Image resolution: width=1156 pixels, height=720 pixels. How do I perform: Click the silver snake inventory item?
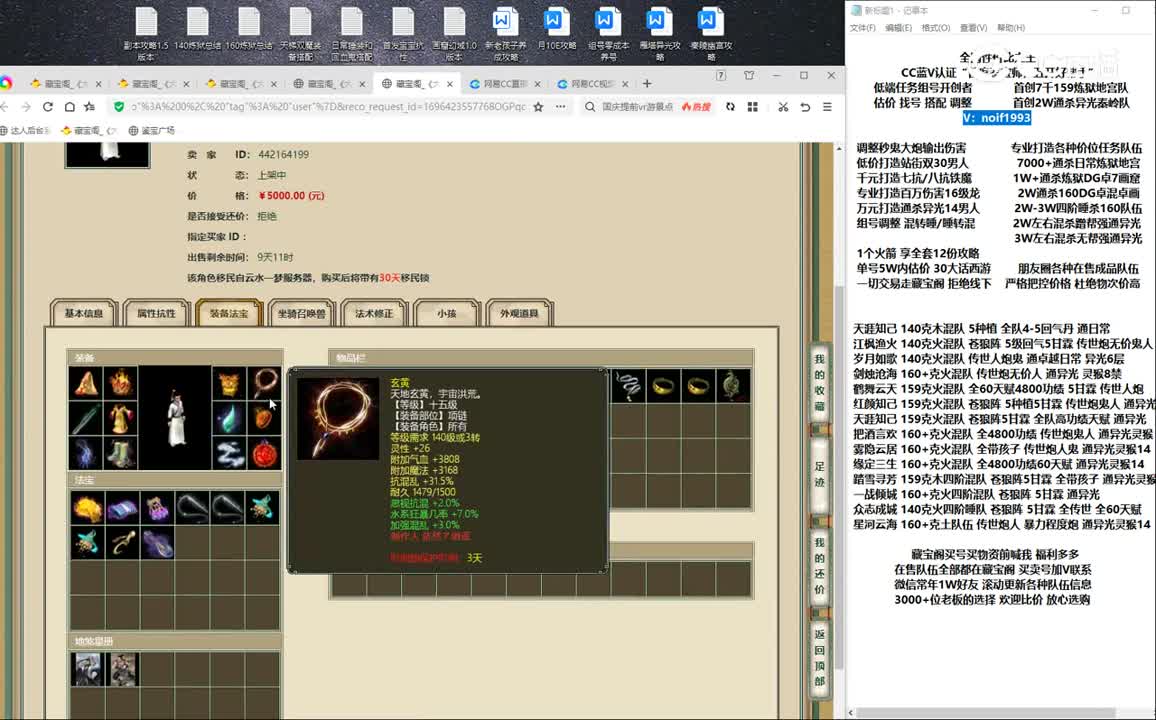click(628, 385)
